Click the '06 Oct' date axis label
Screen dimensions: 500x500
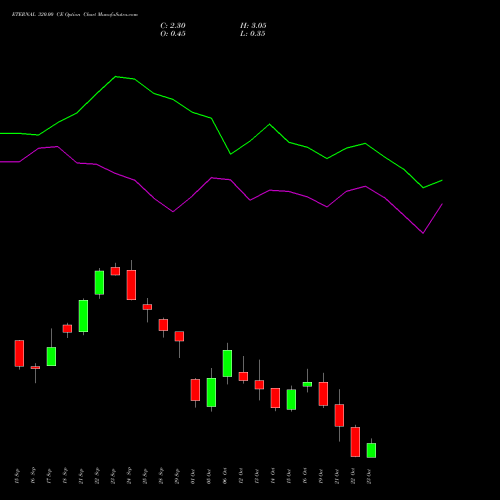point(225,476)
